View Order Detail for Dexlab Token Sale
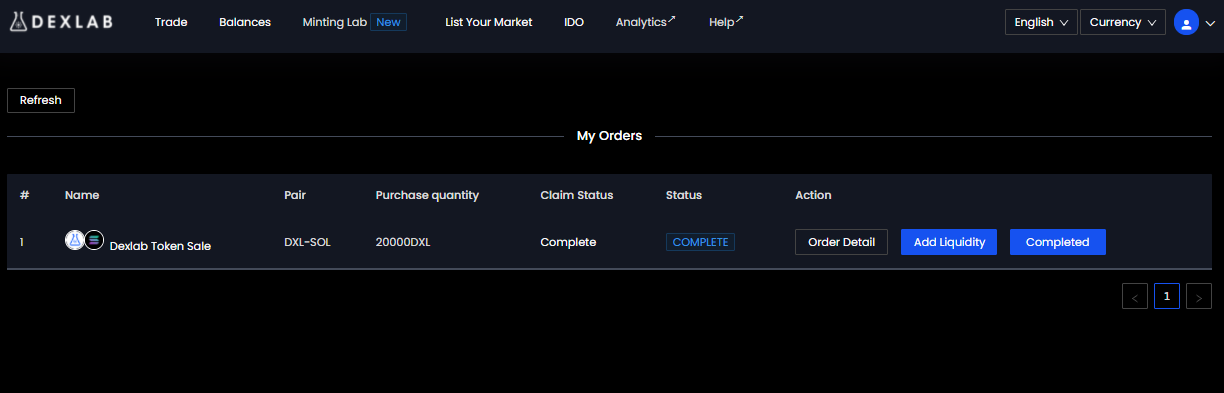Image resolution: width=1224 pixels, height=393 pixels. click(841, 242)
